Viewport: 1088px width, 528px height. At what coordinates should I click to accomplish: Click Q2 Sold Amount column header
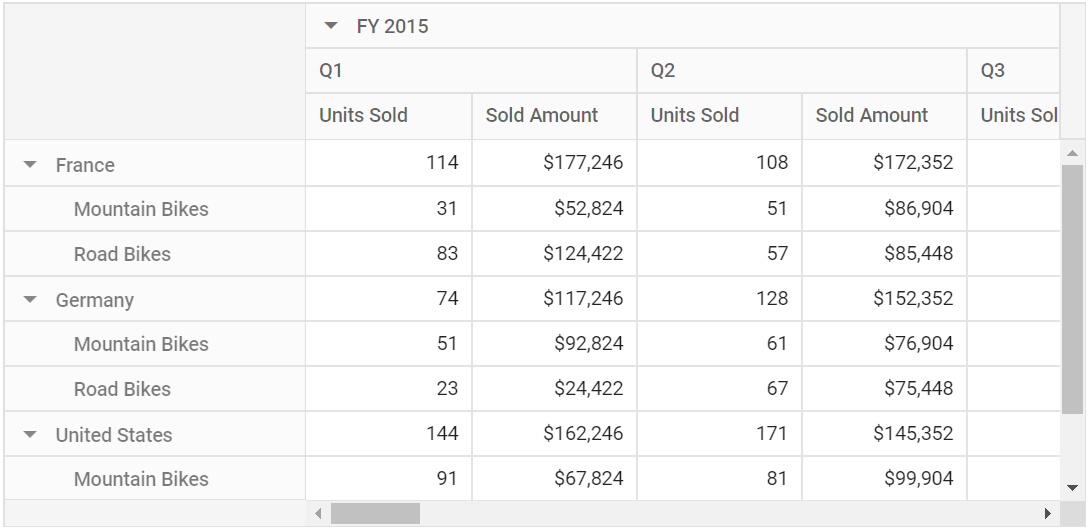click(x=884, y=116)
